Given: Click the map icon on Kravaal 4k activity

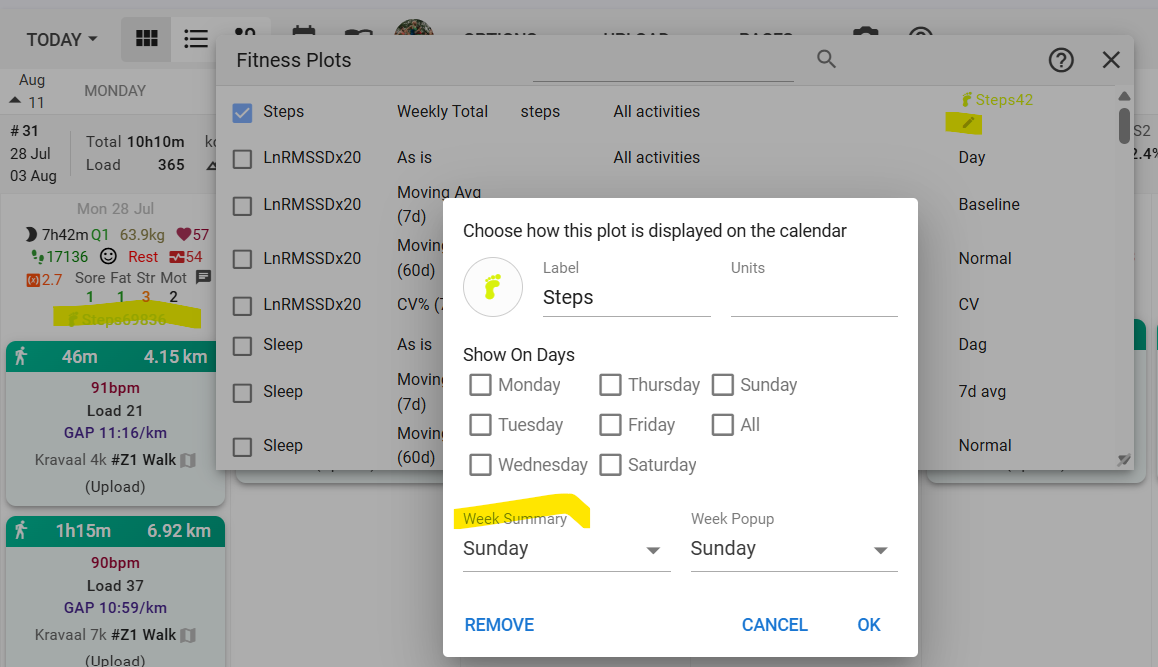Looking at the screenshot, I should tap(188, 461).
